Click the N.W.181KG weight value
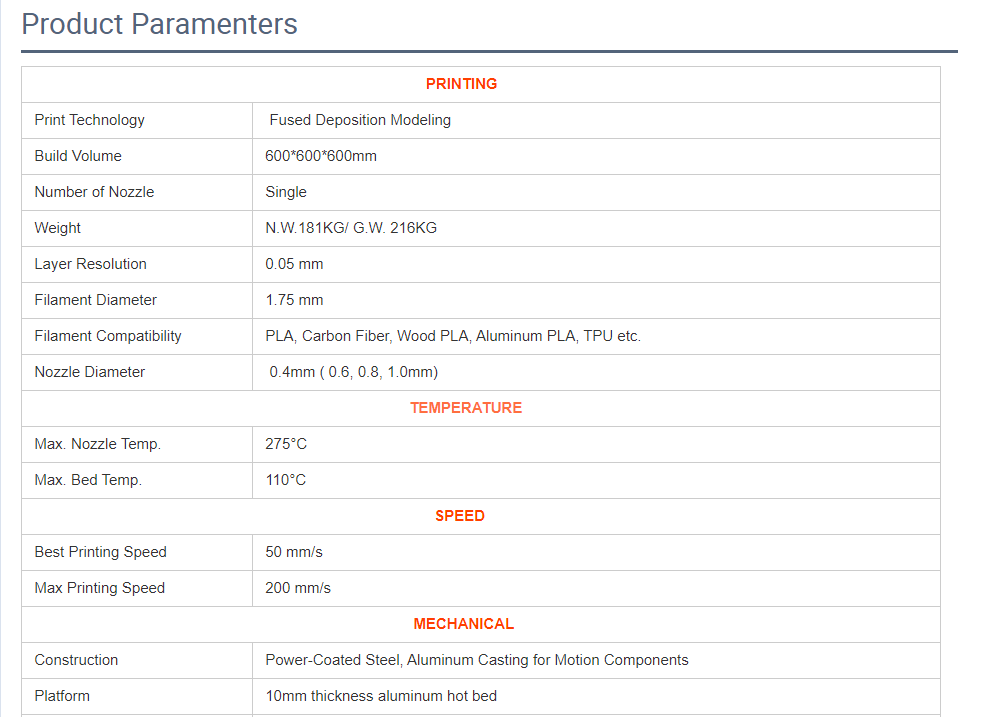This screenshot has width=984, height=717. coord(351,228)
